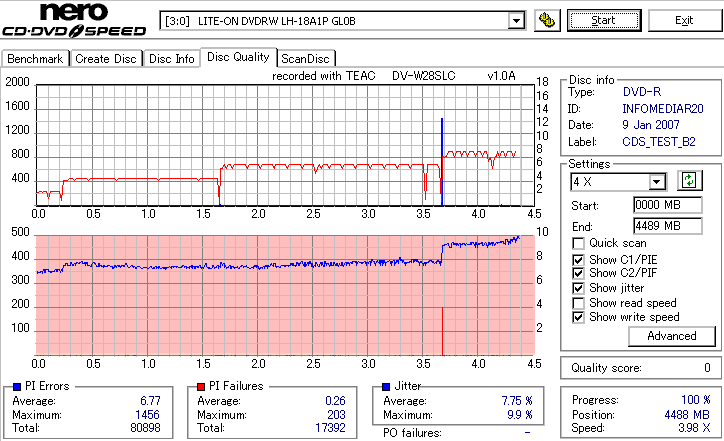
Task: Click the disc label CDS_TEST_B2
Action: pyautogui.click(x=659, y=142)
